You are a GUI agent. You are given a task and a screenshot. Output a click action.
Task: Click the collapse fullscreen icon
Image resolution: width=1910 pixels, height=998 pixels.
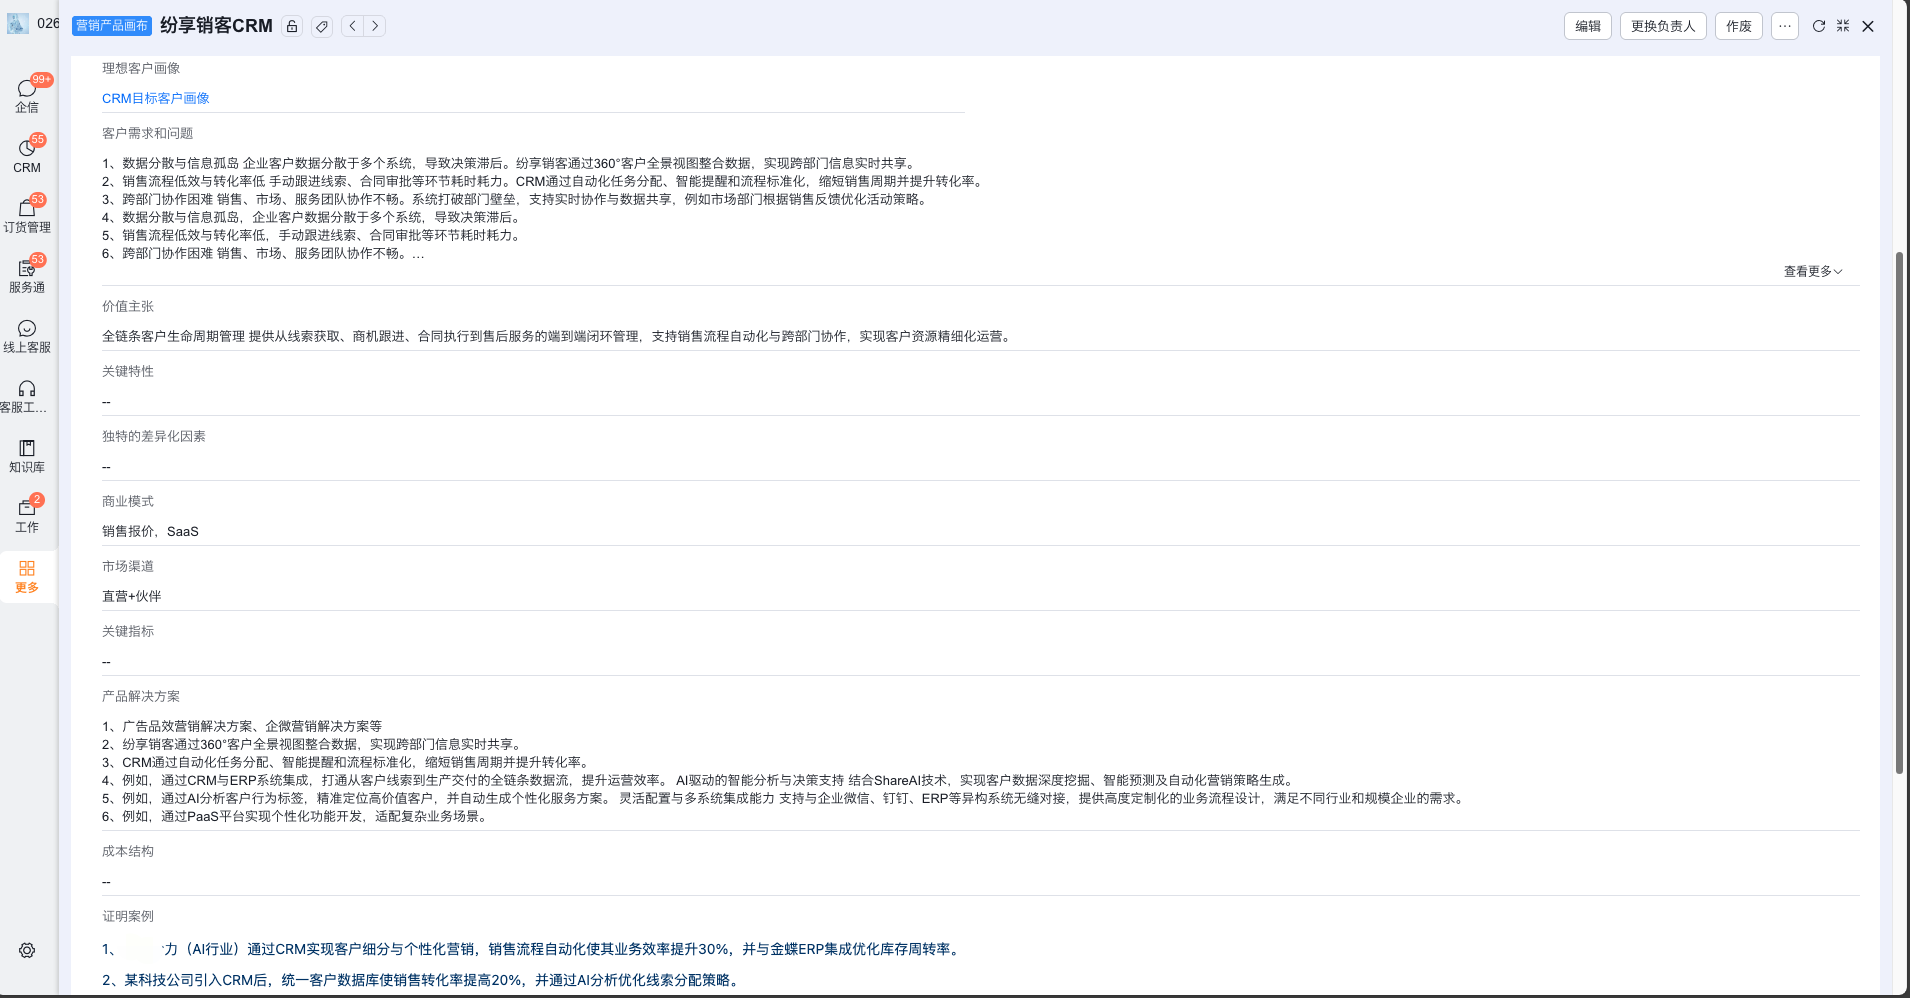click(1843, 26)
